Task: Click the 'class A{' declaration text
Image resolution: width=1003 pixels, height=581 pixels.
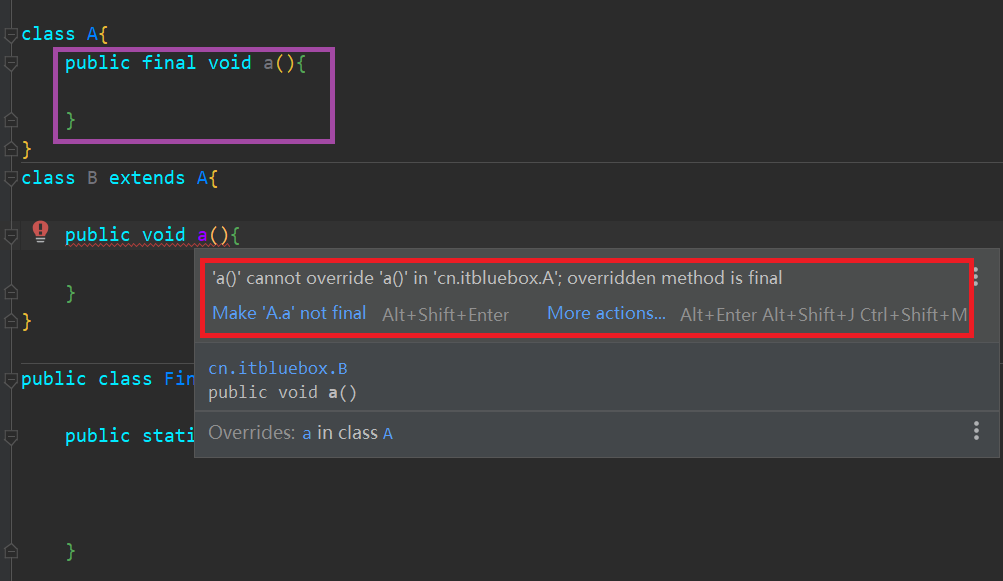Action: pos(65,34)
